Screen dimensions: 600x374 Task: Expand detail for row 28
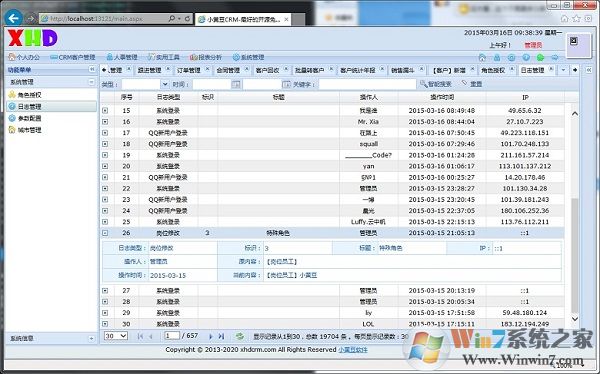click(105, 302)
